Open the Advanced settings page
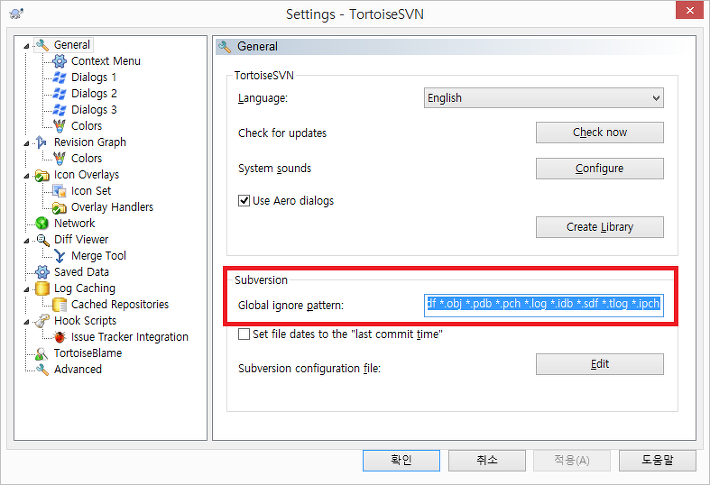 [78, 370]
